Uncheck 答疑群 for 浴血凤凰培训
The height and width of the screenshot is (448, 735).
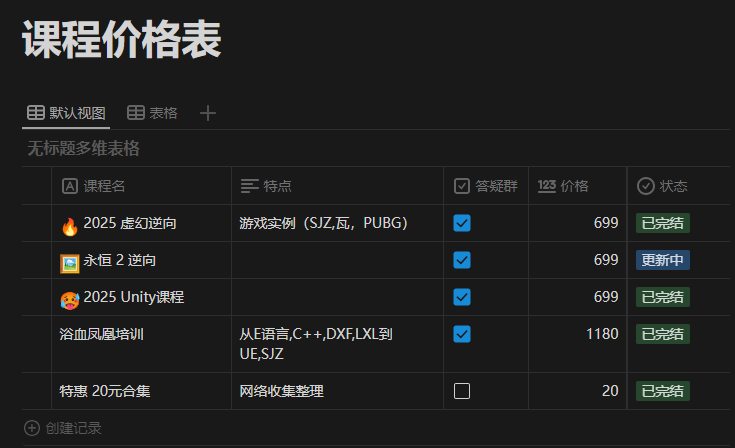462,334
